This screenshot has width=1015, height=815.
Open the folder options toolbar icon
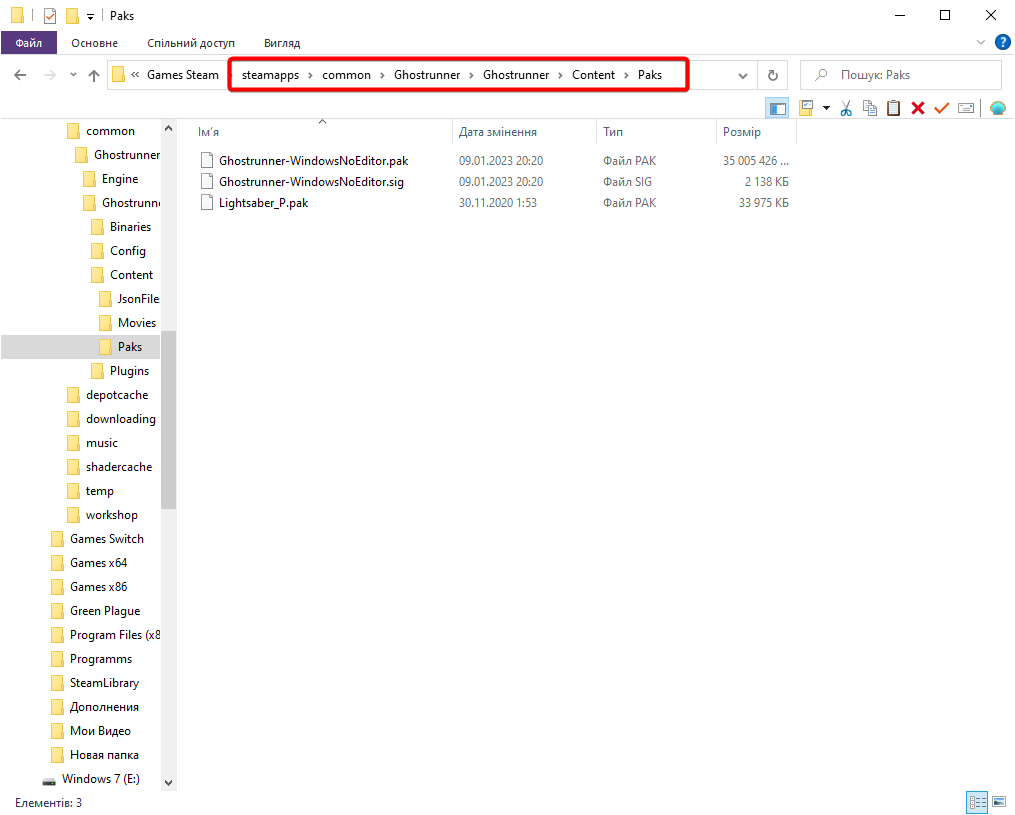[806, 108]
